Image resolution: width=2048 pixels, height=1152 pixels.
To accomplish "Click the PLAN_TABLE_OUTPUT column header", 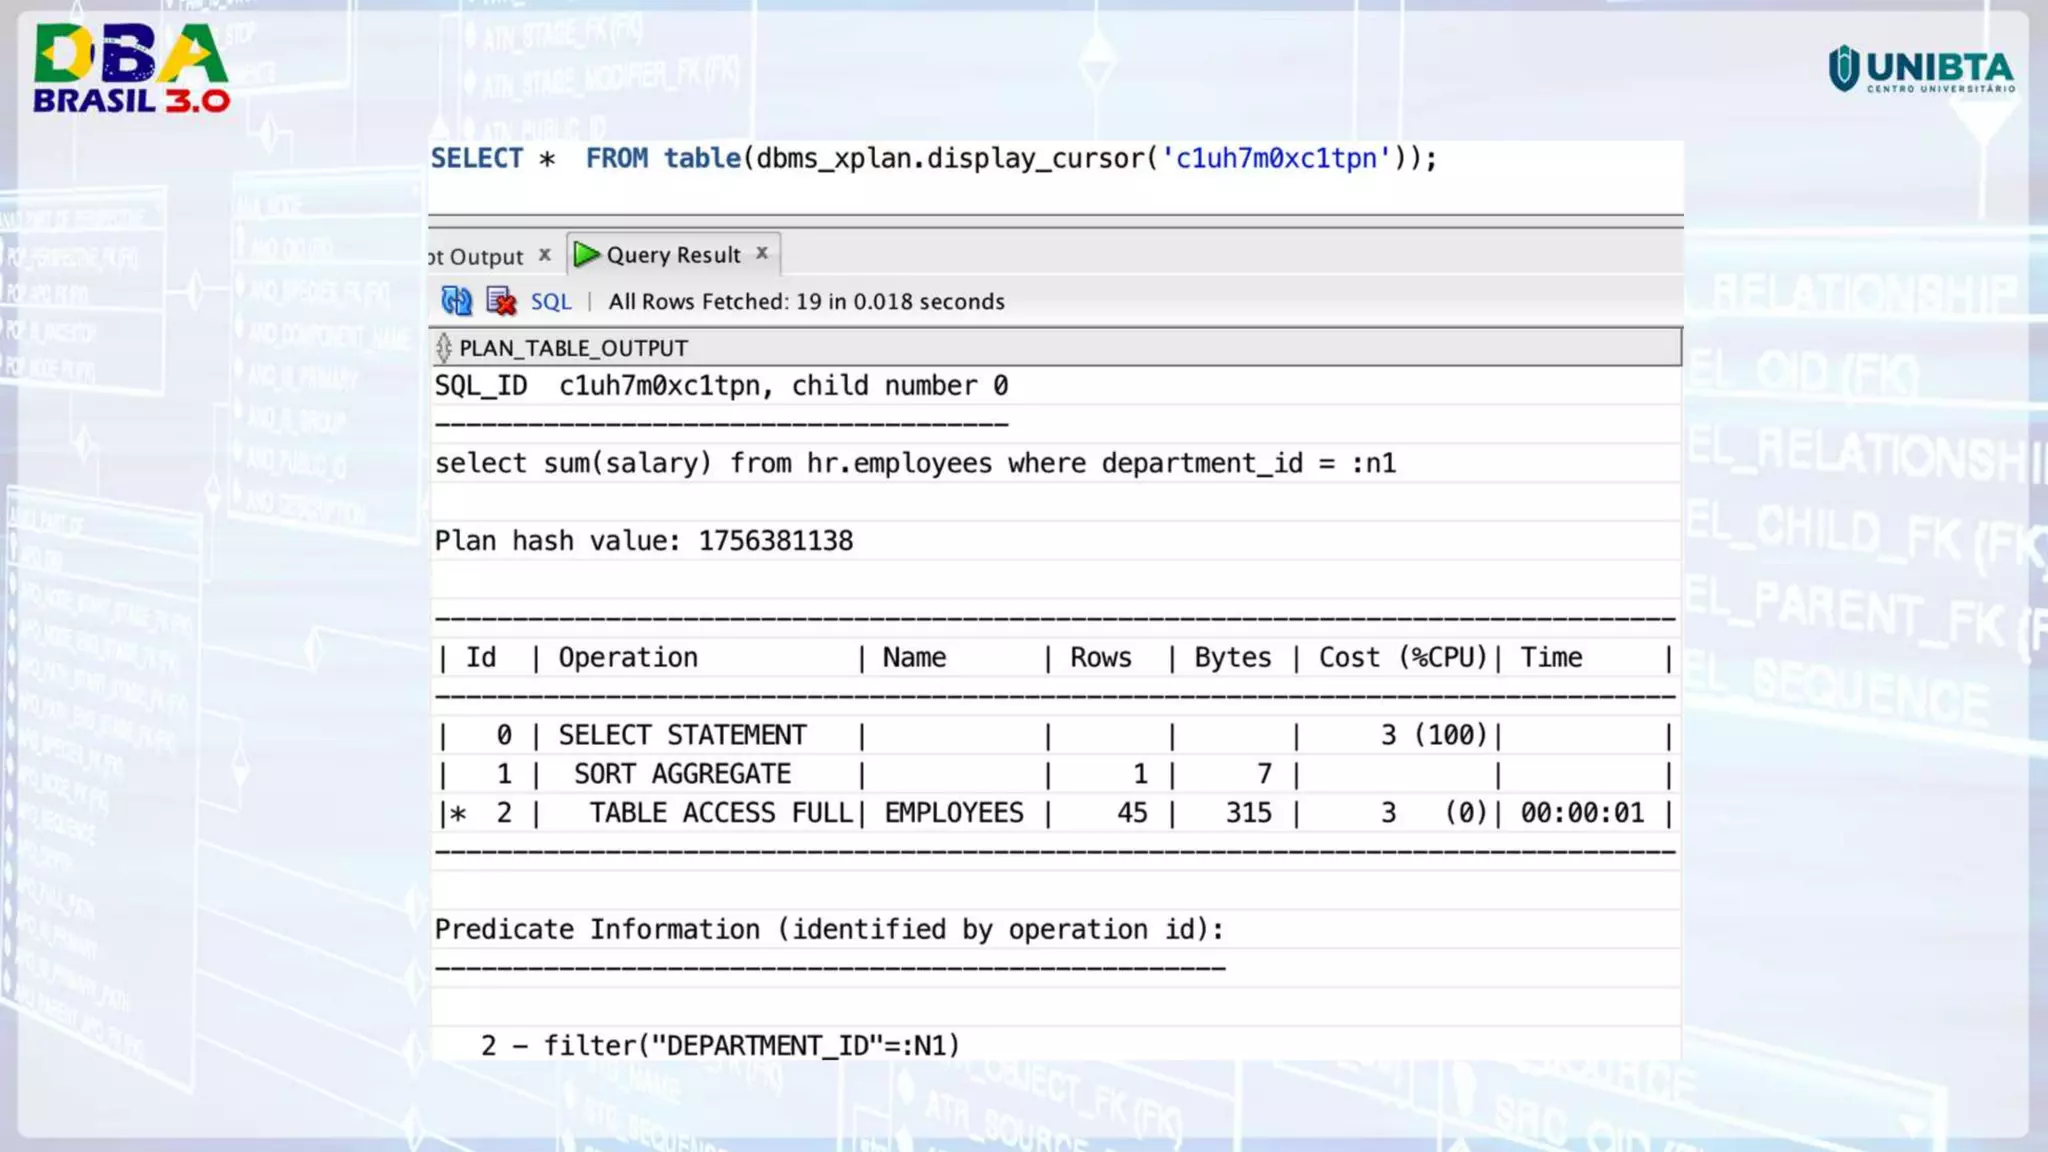I will pyautogui.click(x=574, y=348).
